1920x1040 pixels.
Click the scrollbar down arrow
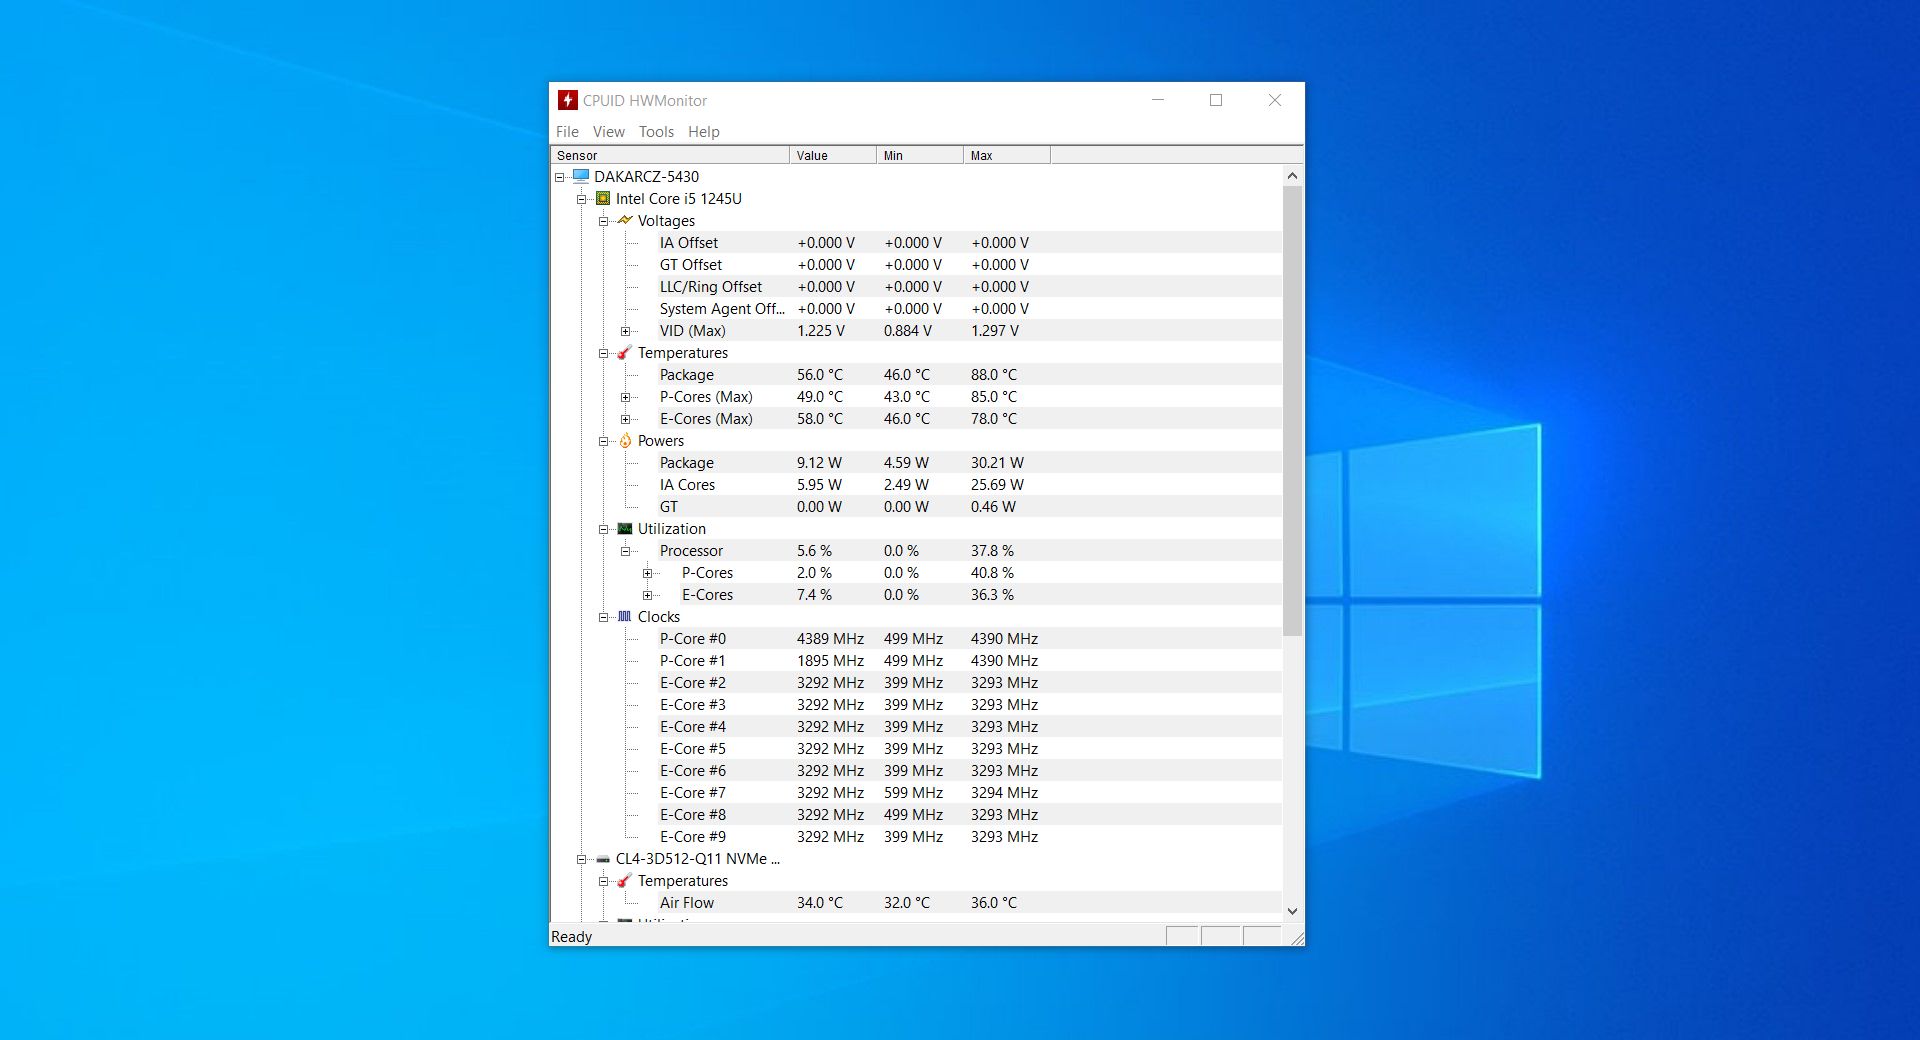coord(1292,911)
